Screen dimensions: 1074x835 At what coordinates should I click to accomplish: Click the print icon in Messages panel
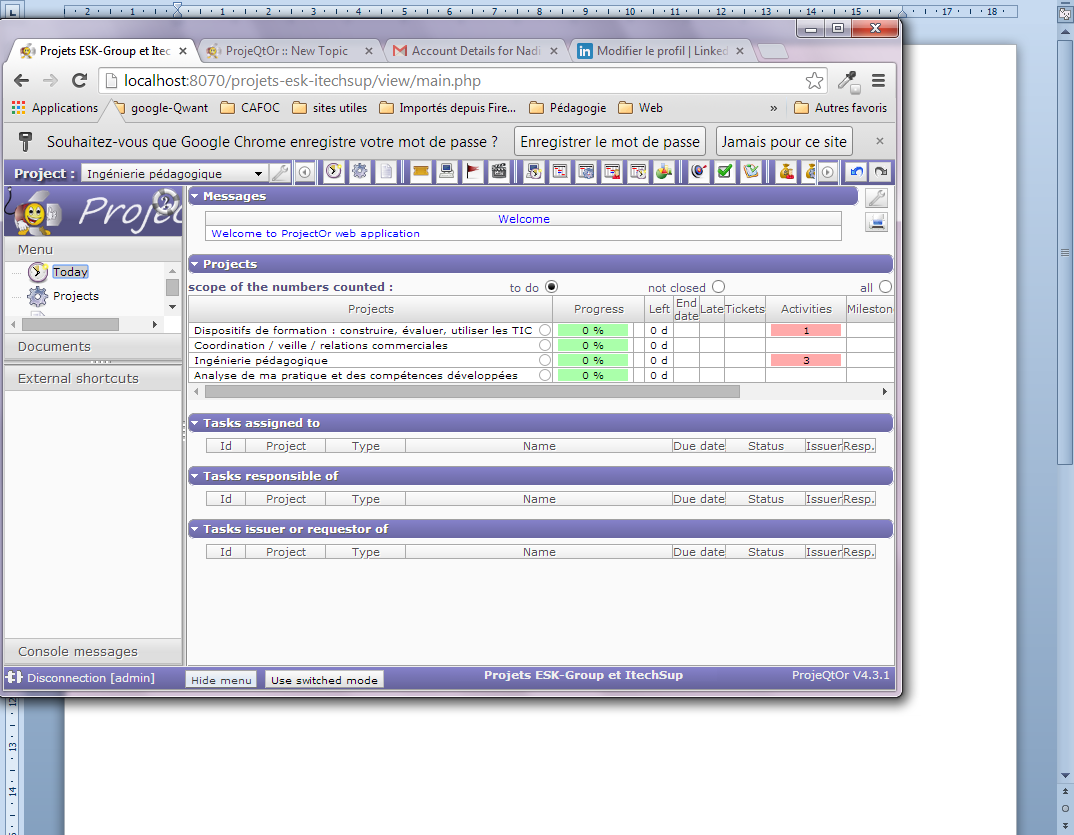click(x=876, y=222)
